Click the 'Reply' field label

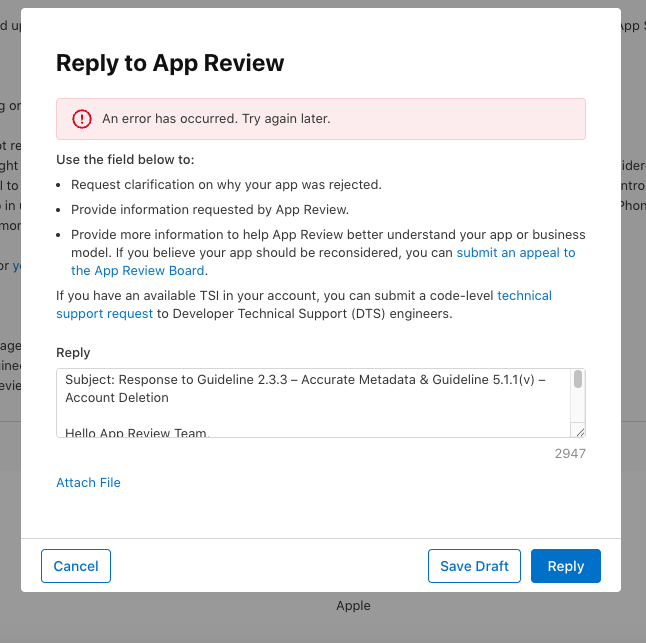tap(73, 352)
